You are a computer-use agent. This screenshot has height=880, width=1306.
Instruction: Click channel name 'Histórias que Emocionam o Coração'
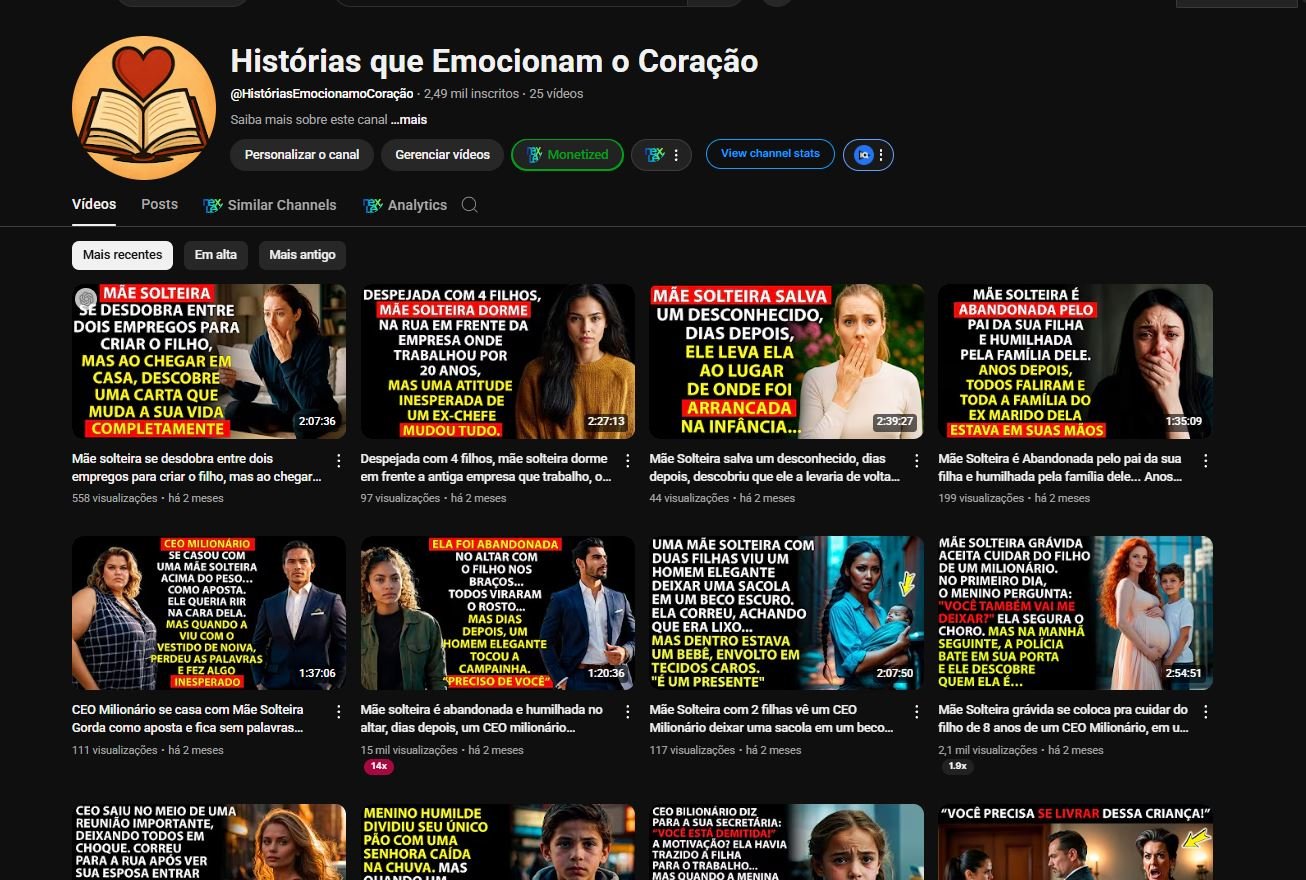point(494,62)
